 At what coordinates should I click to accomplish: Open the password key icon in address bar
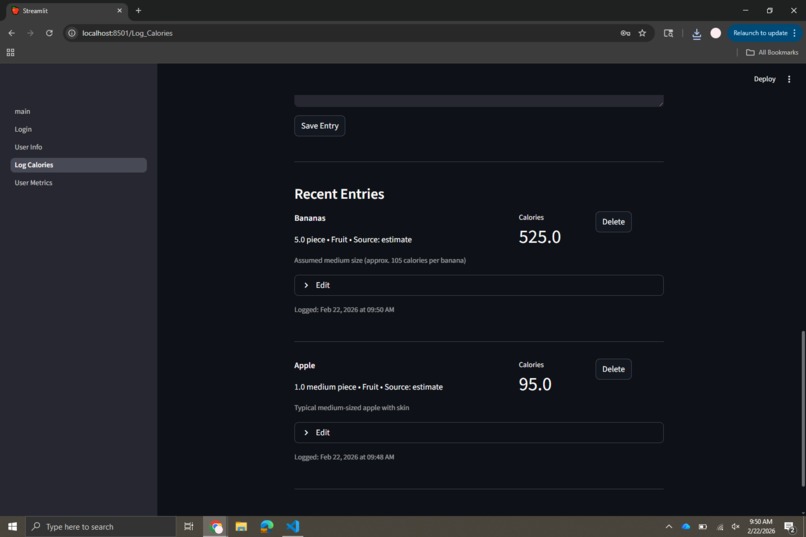[x=625, y=33]
